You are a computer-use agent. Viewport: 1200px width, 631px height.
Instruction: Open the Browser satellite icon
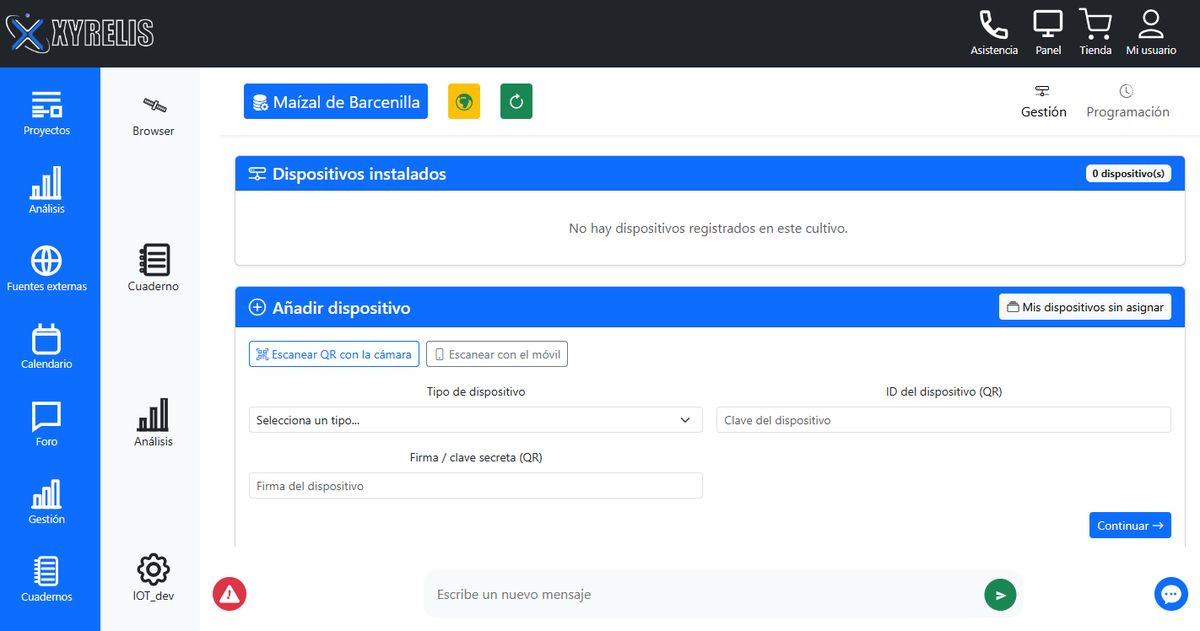click(x=153, y=115)
